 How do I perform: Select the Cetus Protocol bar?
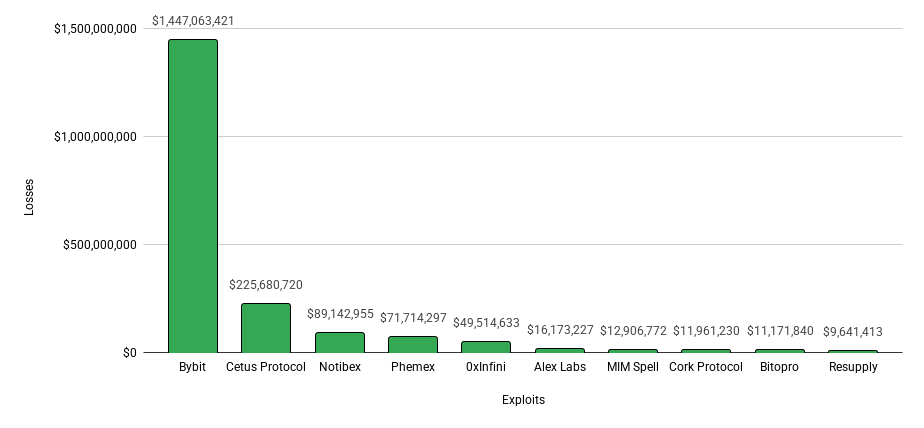point(266,328)
